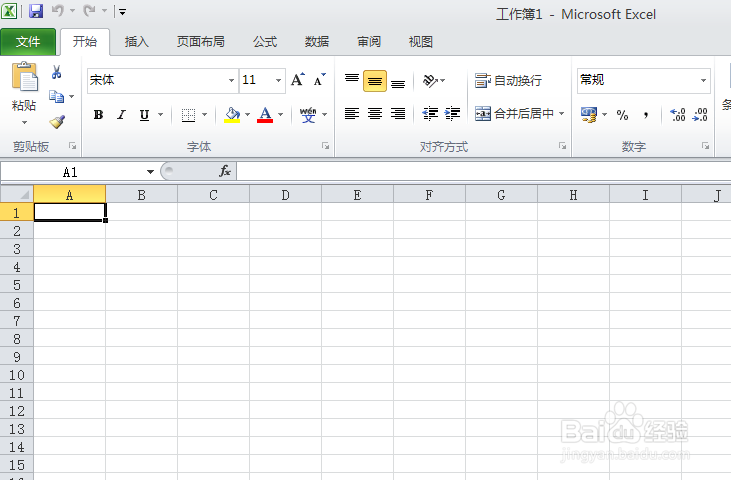Apply the Percent Style % button

(622, 115)
